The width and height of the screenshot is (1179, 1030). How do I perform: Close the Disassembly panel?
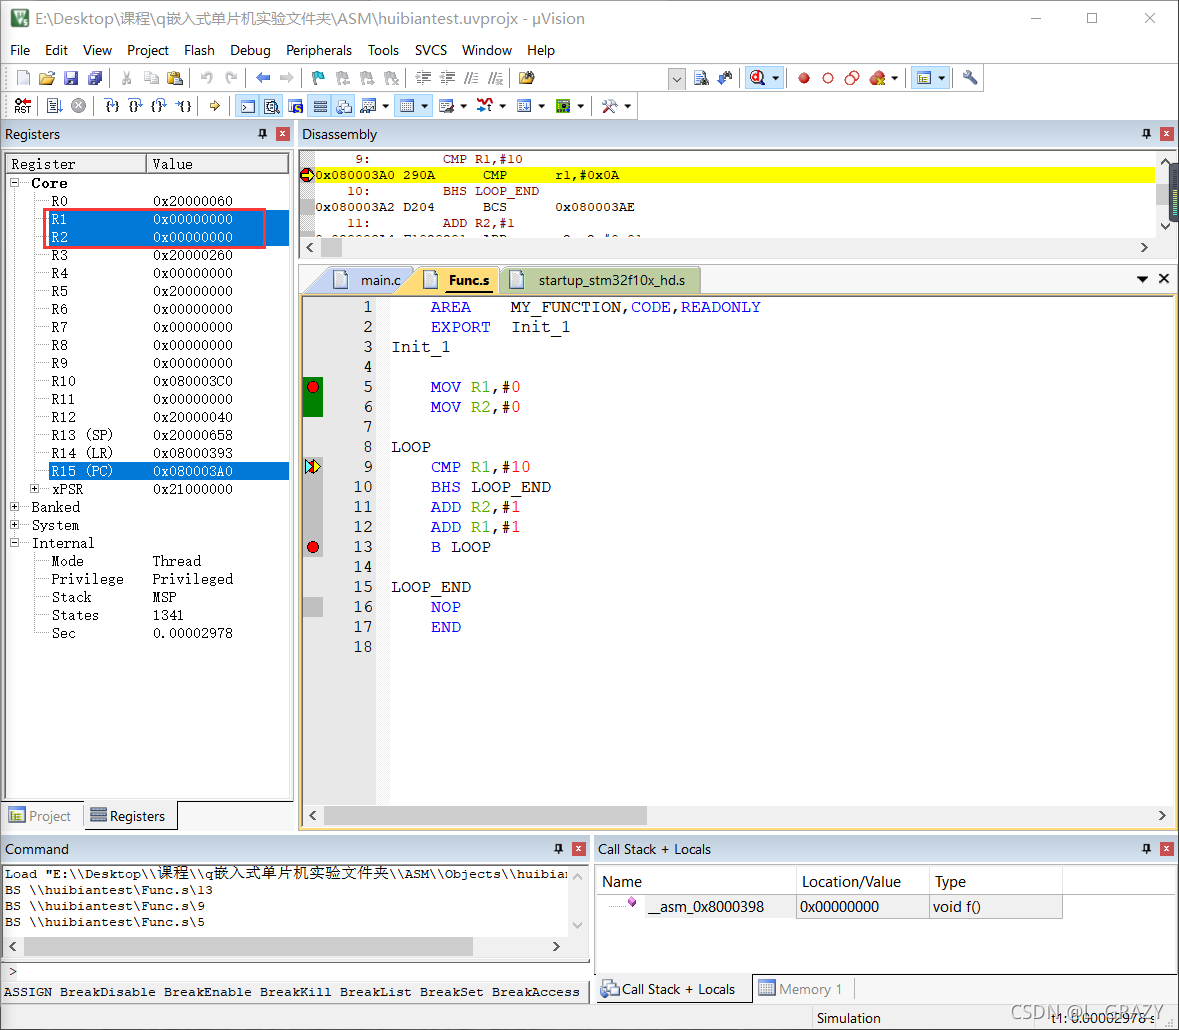click(1167, 134)
